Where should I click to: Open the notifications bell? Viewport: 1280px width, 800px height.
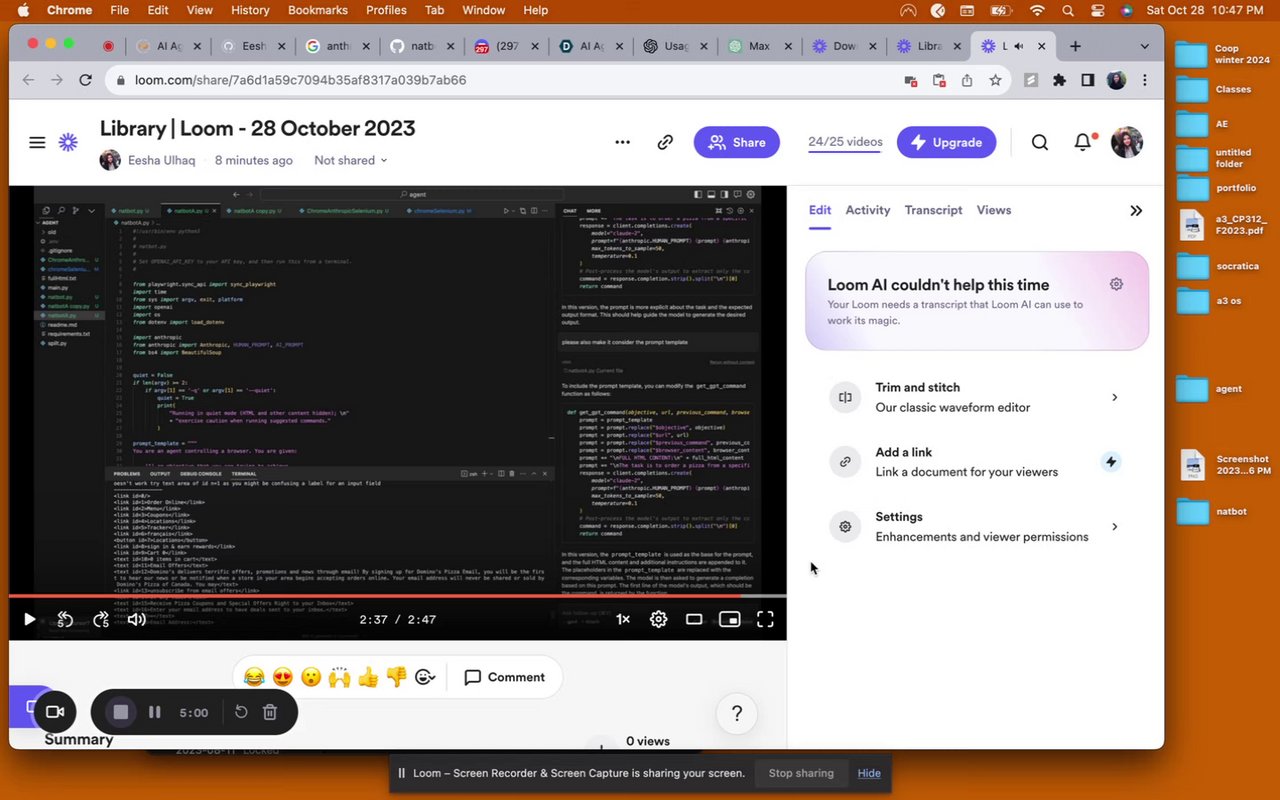[x=1083, y=142]
